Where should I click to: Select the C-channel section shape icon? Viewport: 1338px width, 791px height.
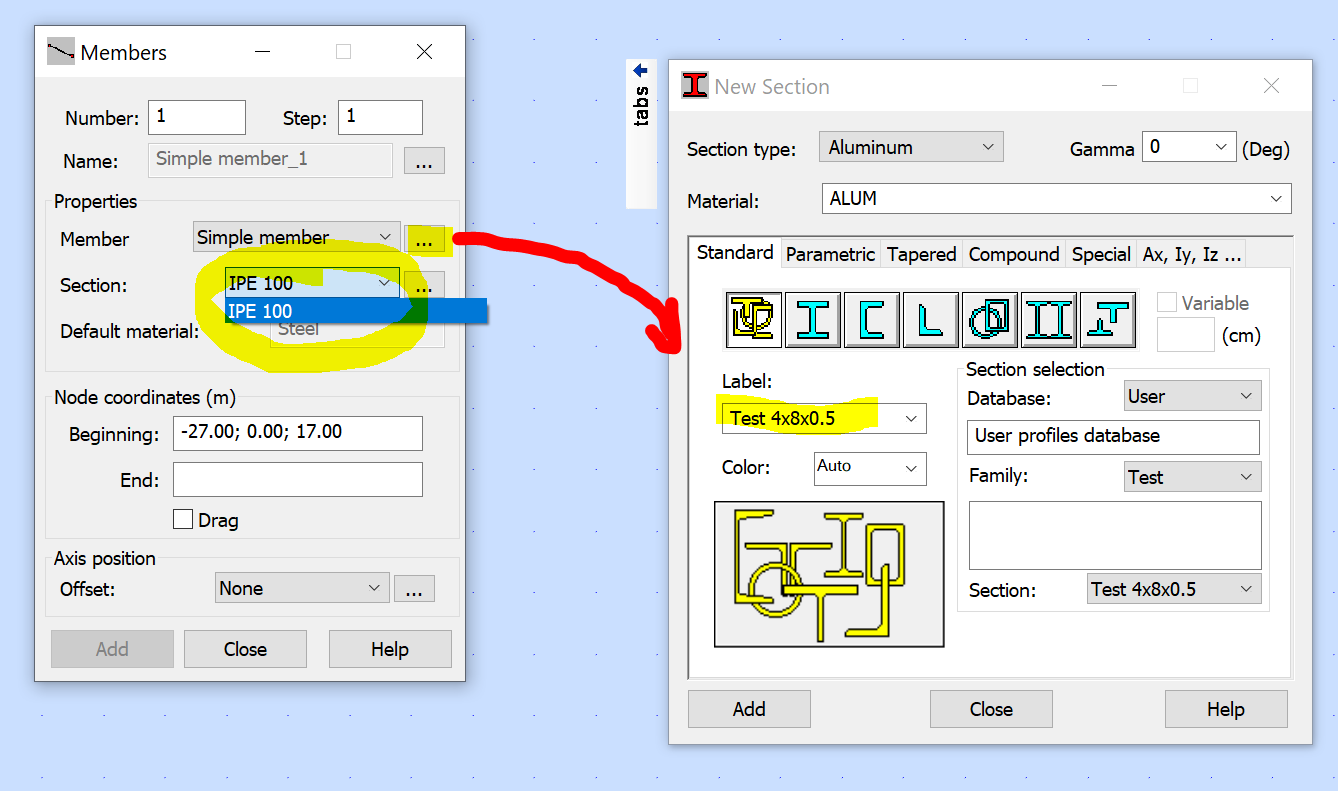coord(871,319)
